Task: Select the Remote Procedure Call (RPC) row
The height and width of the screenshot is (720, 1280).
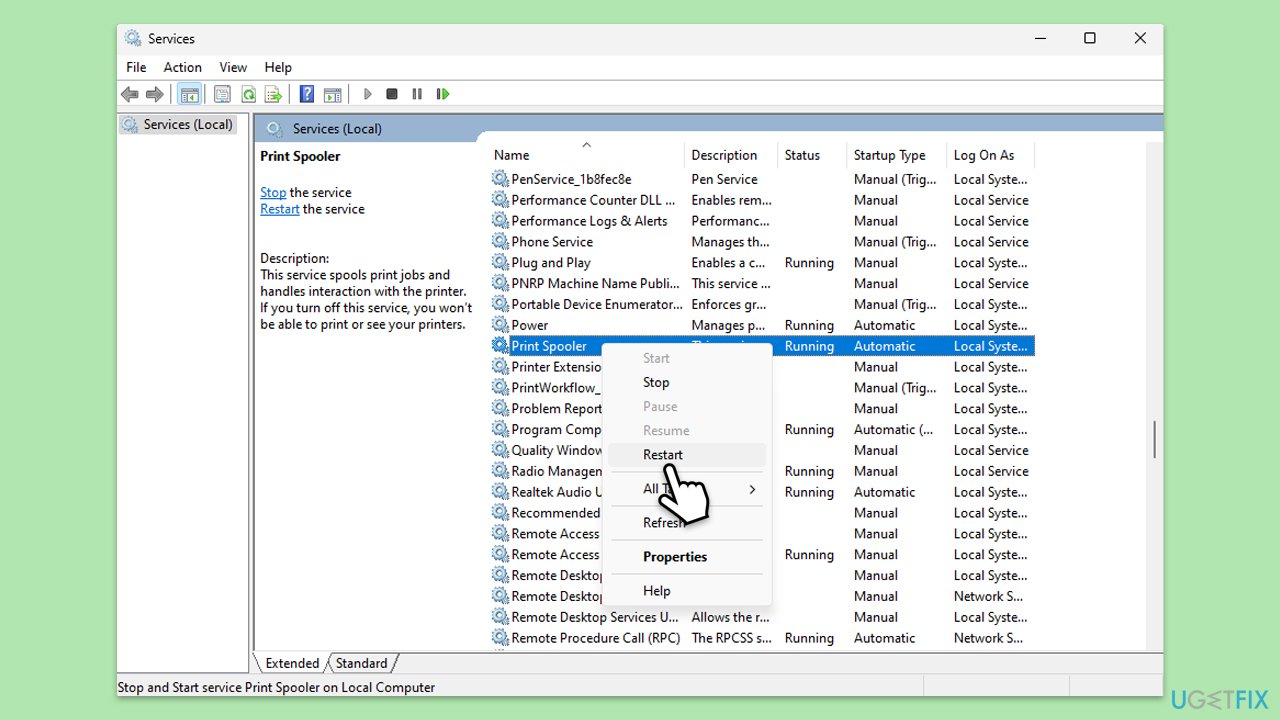Action: 762,638
